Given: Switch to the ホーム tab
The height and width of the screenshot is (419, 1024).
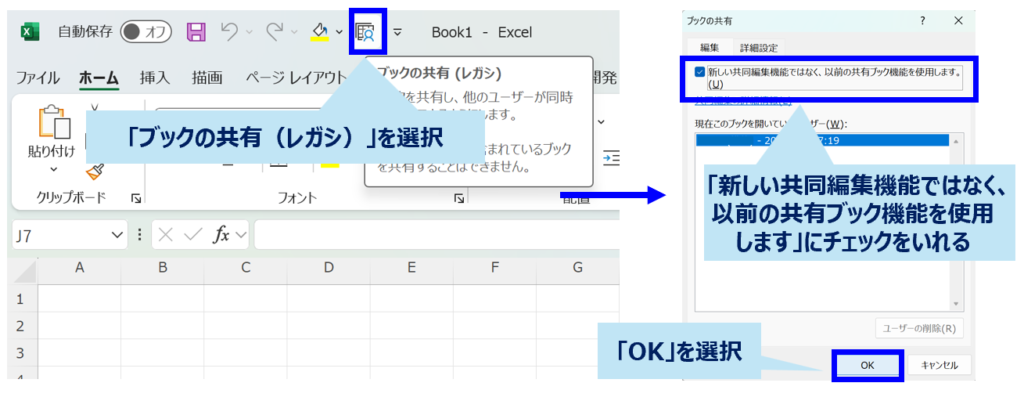Looking at the screenshot, I should point(99,78).
